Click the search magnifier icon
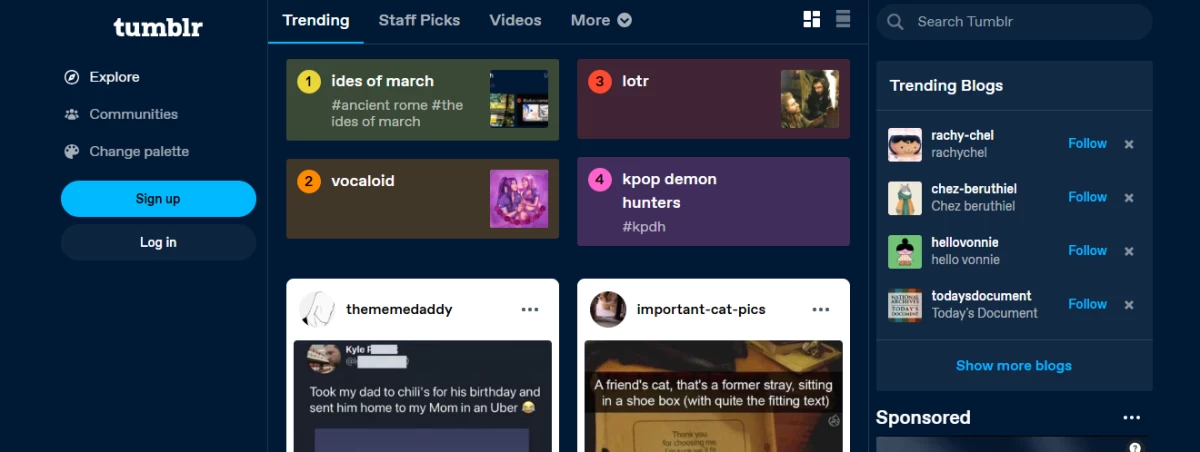This screenshot has height=452, width=1200. pyautogui.click(x=896, y=21)
